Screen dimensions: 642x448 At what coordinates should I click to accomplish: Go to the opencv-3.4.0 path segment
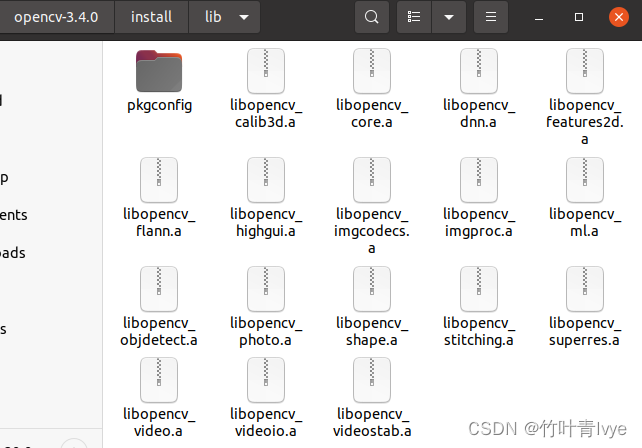[x=56, y=17]
